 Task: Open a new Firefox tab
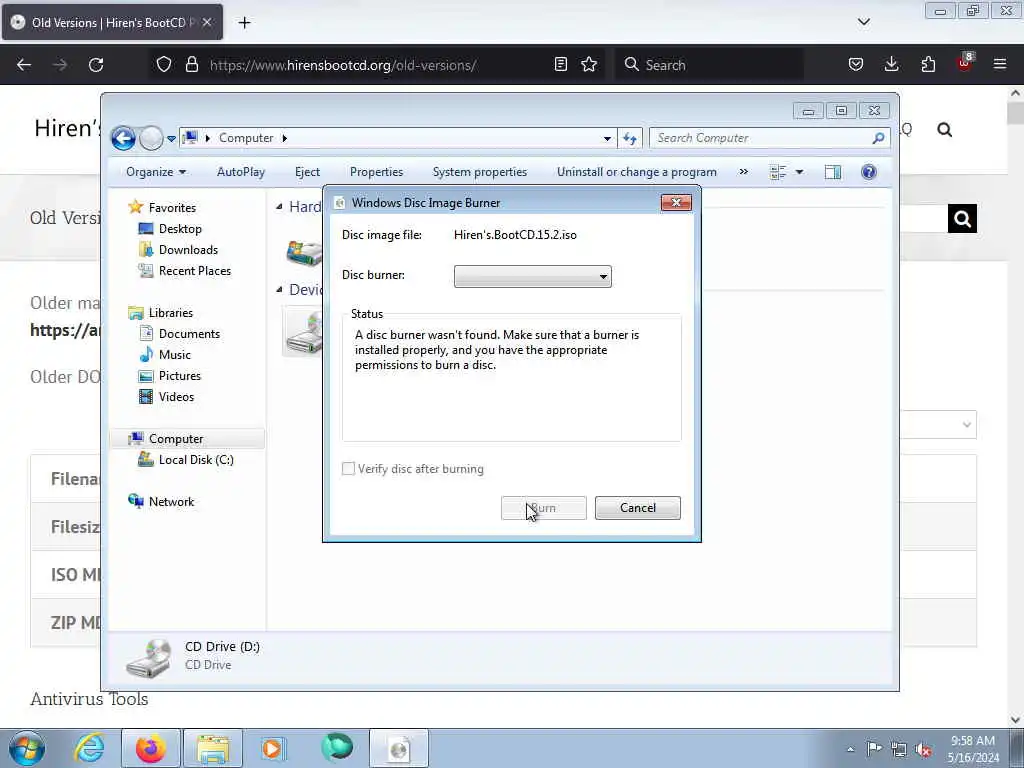point(244,23)
